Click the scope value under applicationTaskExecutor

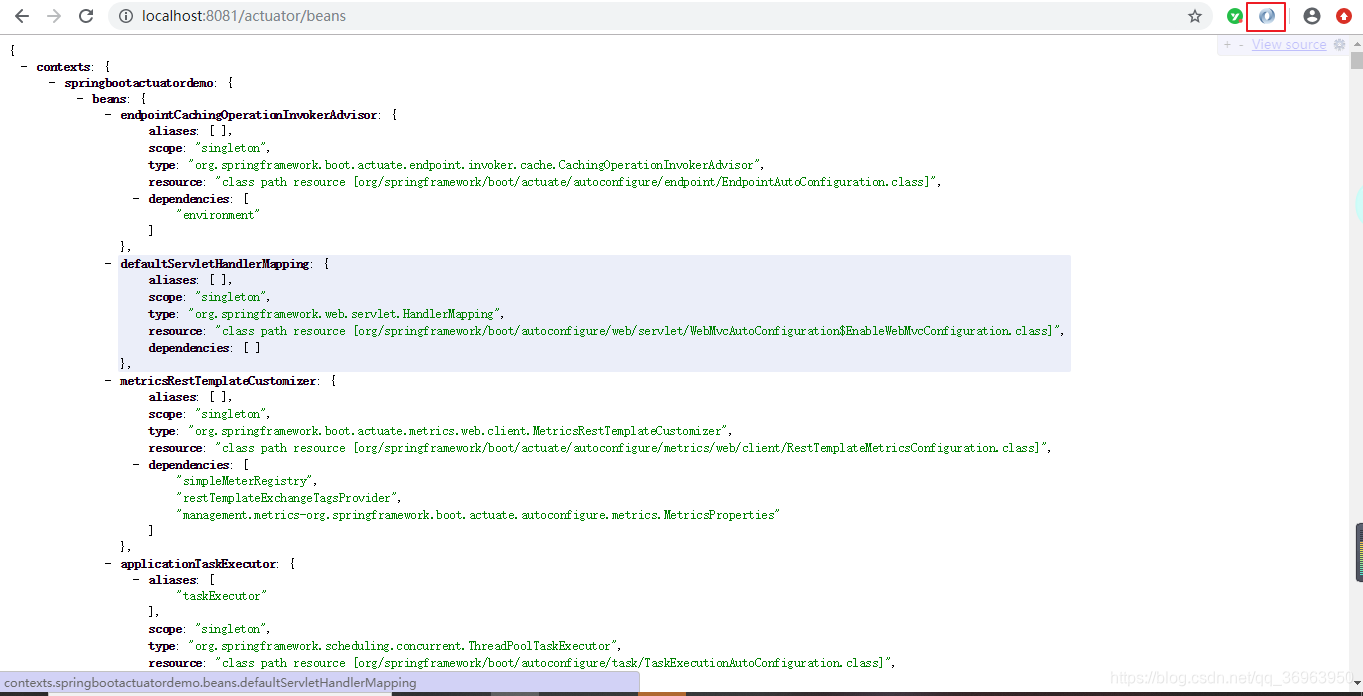231,630
